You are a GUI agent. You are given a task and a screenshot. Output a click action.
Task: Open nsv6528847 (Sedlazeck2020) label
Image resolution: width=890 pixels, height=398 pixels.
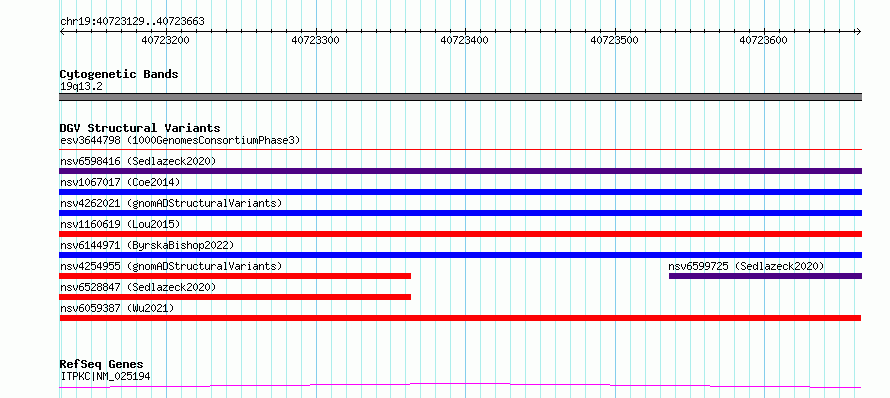pos(138,287)
